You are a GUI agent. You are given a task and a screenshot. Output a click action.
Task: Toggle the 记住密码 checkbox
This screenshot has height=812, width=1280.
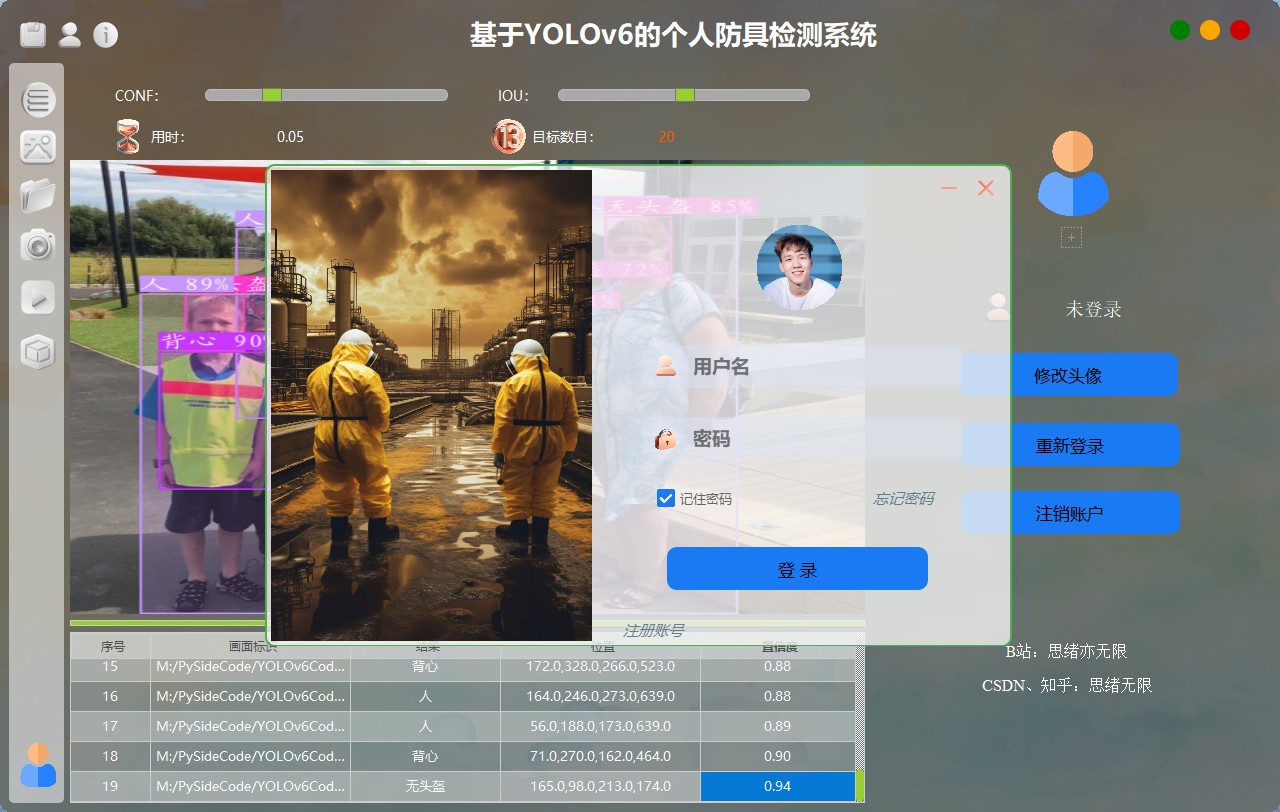pos(666,498)
